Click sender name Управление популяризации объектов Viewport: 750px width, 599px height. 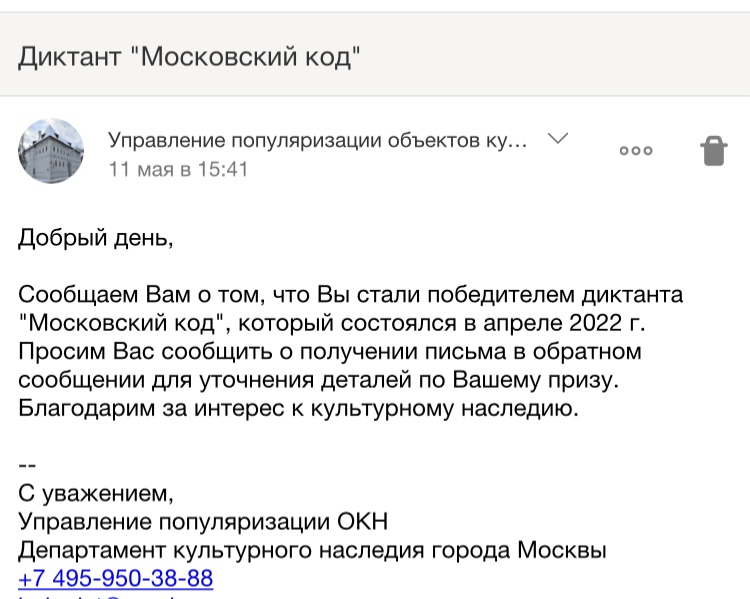(x=318, y=140)
